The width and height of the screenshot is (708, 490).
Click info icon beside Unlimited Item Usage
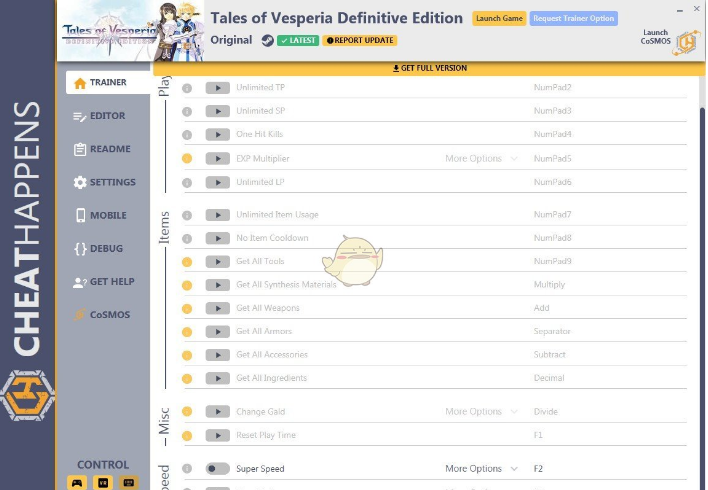click(x=187, y=215)
